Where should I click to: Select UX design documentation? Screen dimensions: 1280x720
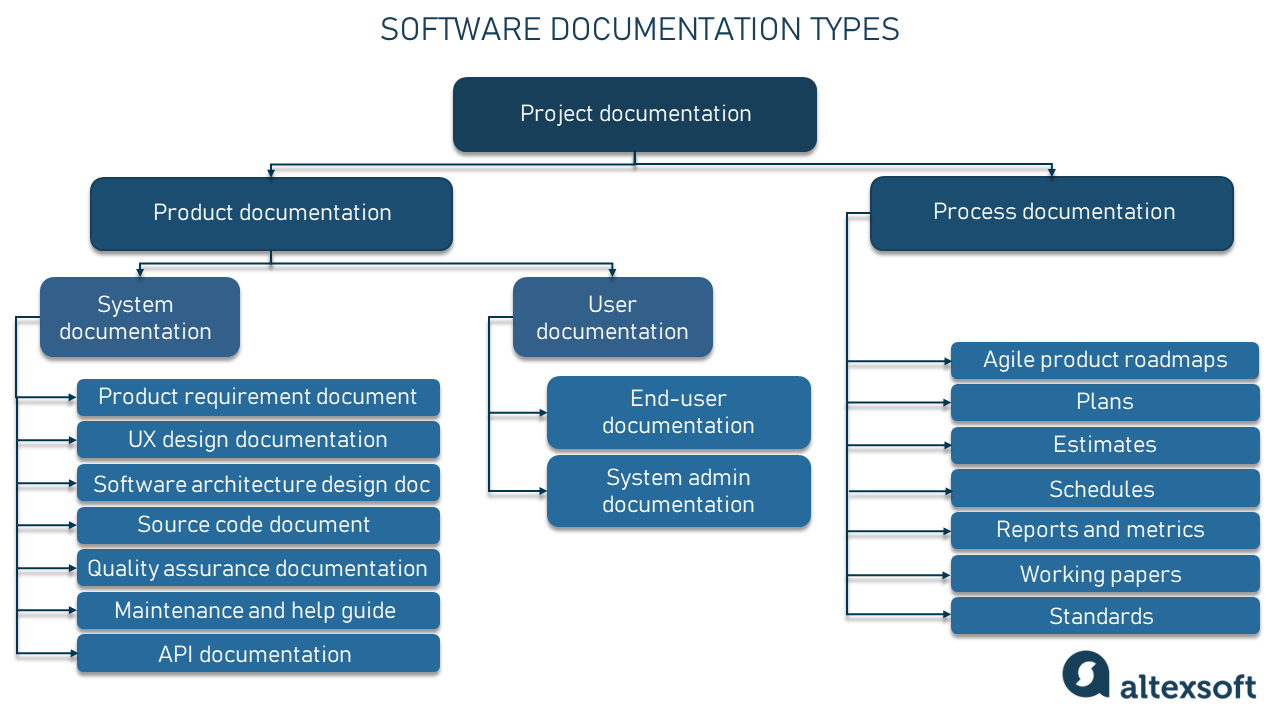(x=257, y=440)
